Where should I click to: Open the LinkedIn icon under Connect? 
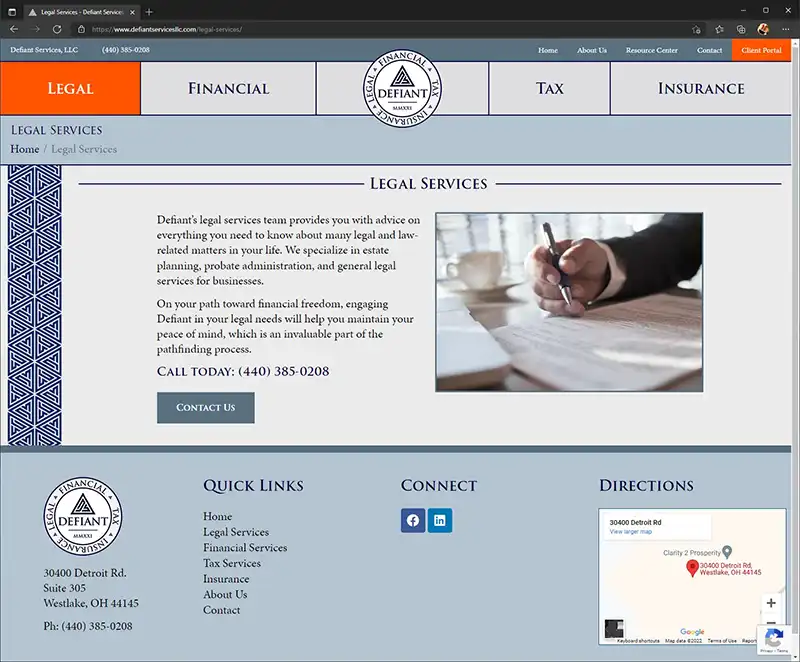click(440, 520)
